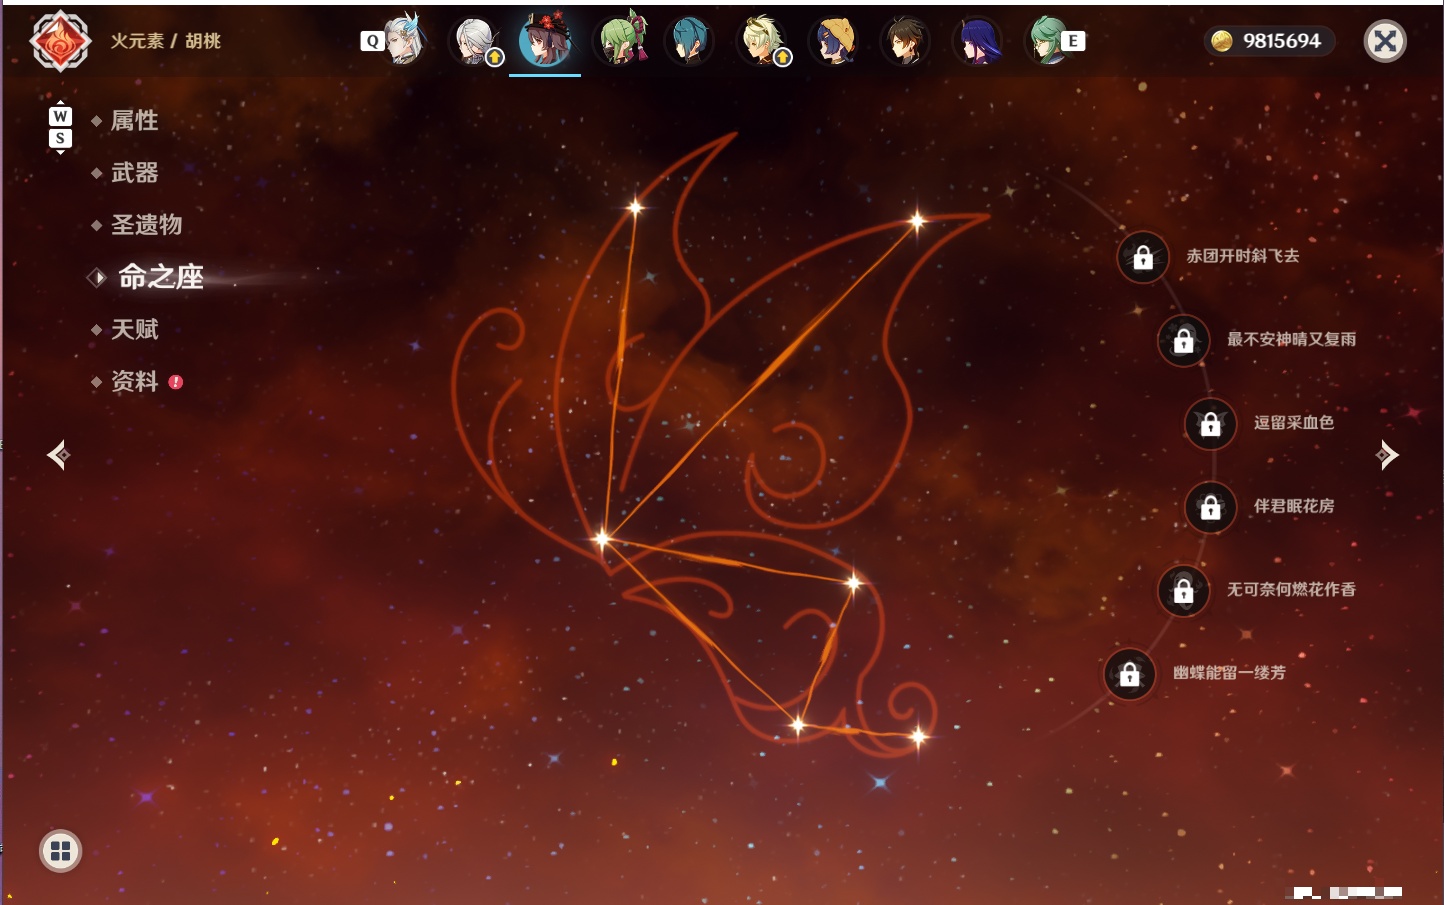Image resolution: width=1444 pixels, height=905 pixels.
Task: Click the 火元素 / 胡桃 title text
Action: [x=166, y=41]
